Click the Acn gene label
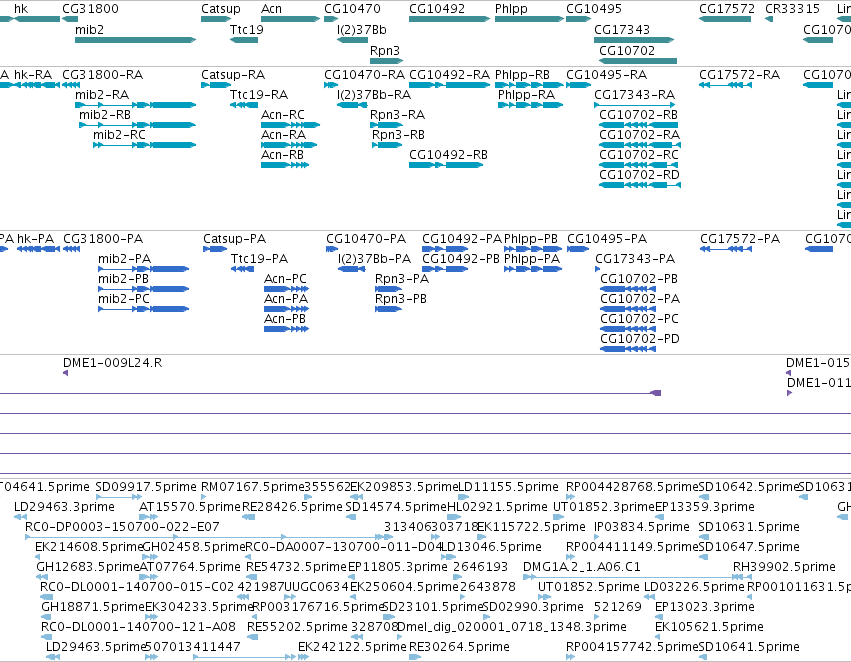The height and width of the screenshot is (662, 851). (x=271, y=9)
